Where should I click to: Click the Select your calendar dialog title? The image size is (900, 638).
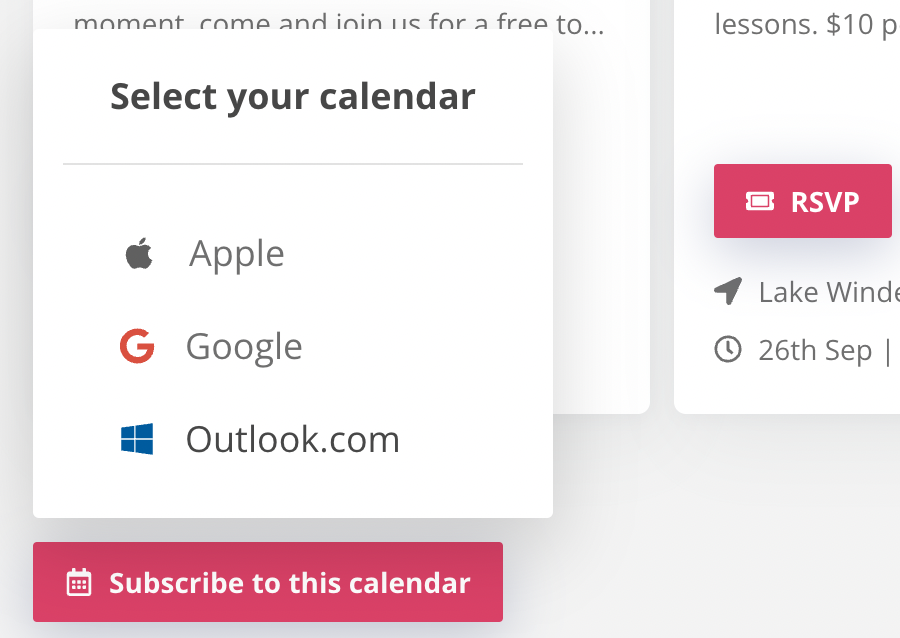pyautogui.click(x=292, y=96)
